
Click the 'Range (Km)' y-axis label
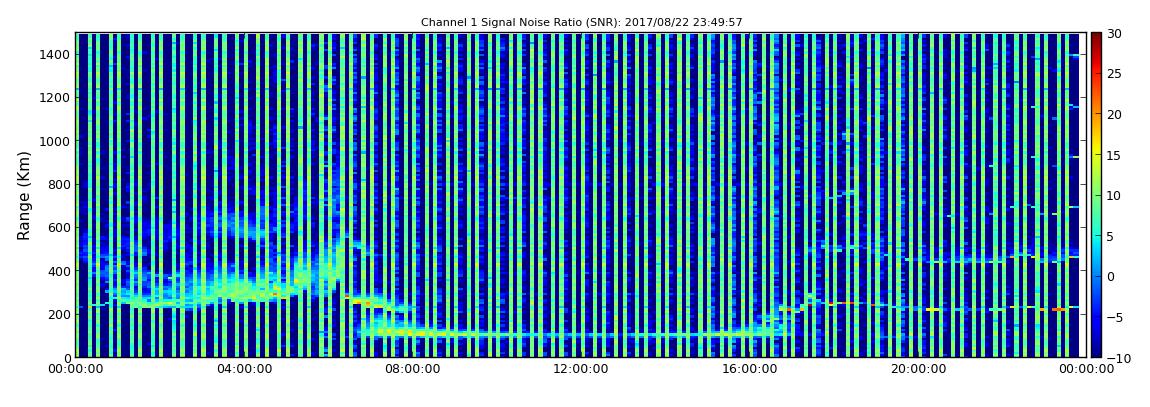coord(23,194)
